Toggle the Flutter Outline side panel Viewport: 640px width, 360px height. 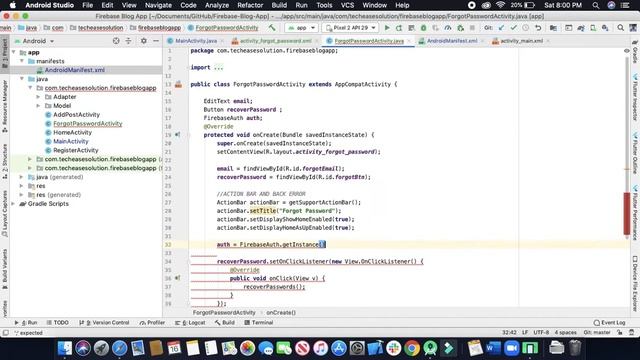635,153
